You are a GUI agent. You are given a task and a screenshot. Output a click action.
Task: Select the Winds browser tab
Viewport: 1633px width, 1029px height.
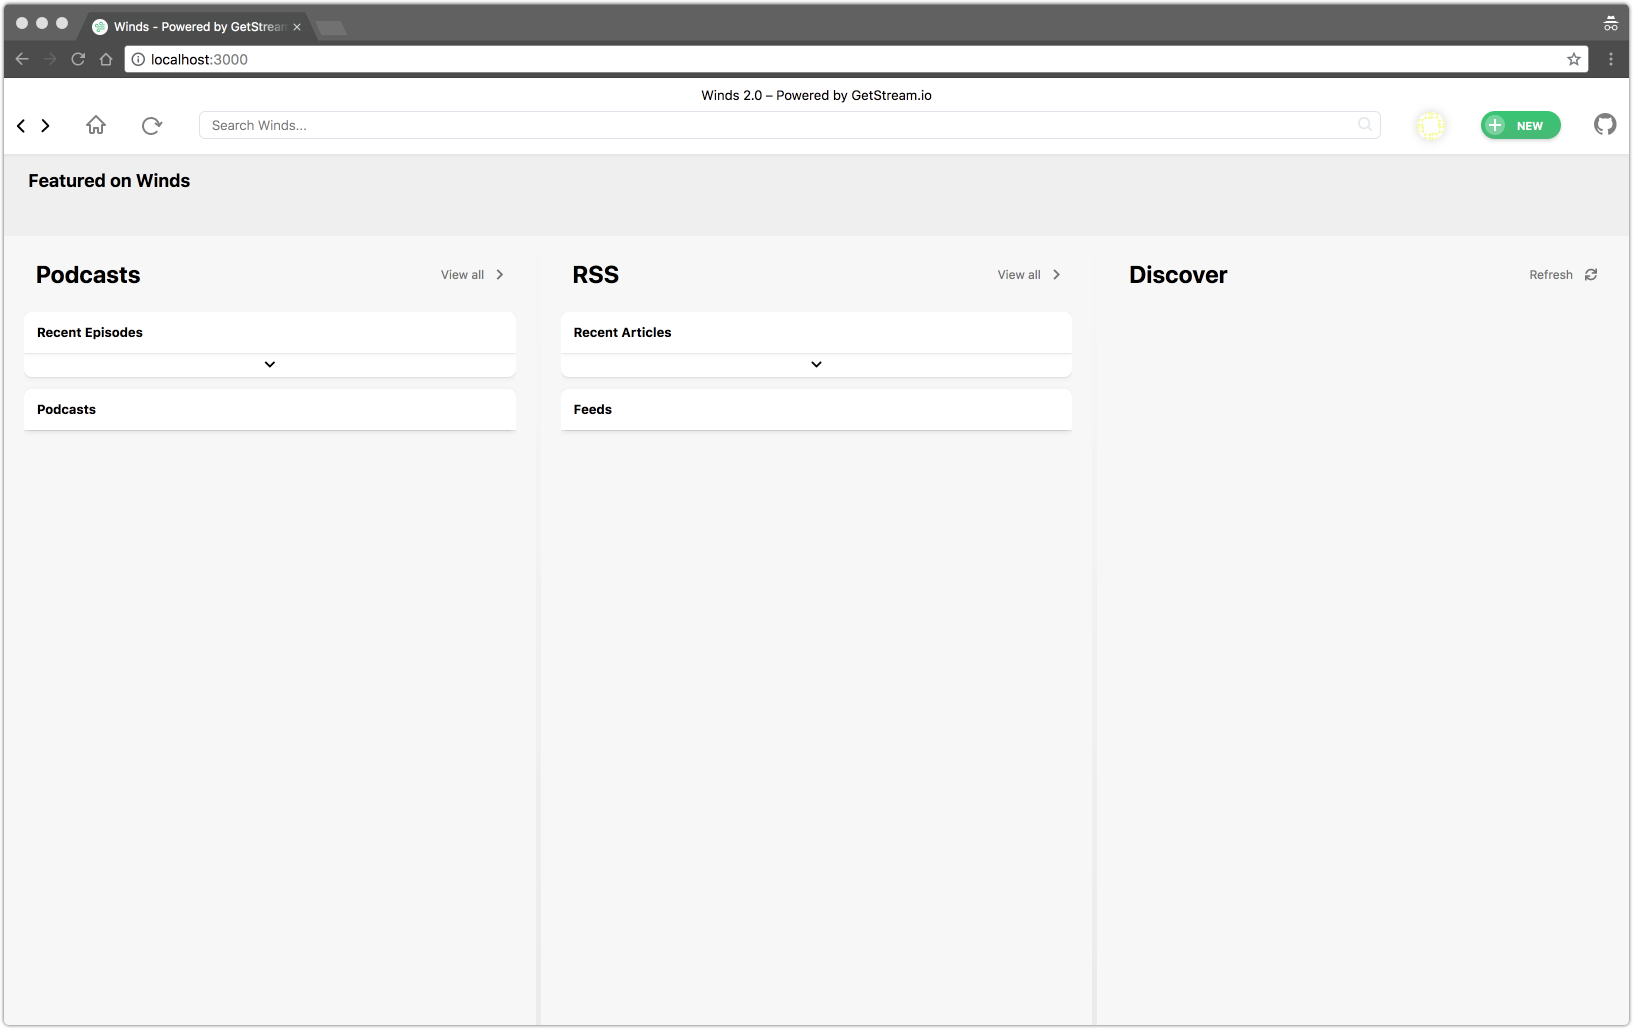[x=190, y=27]
